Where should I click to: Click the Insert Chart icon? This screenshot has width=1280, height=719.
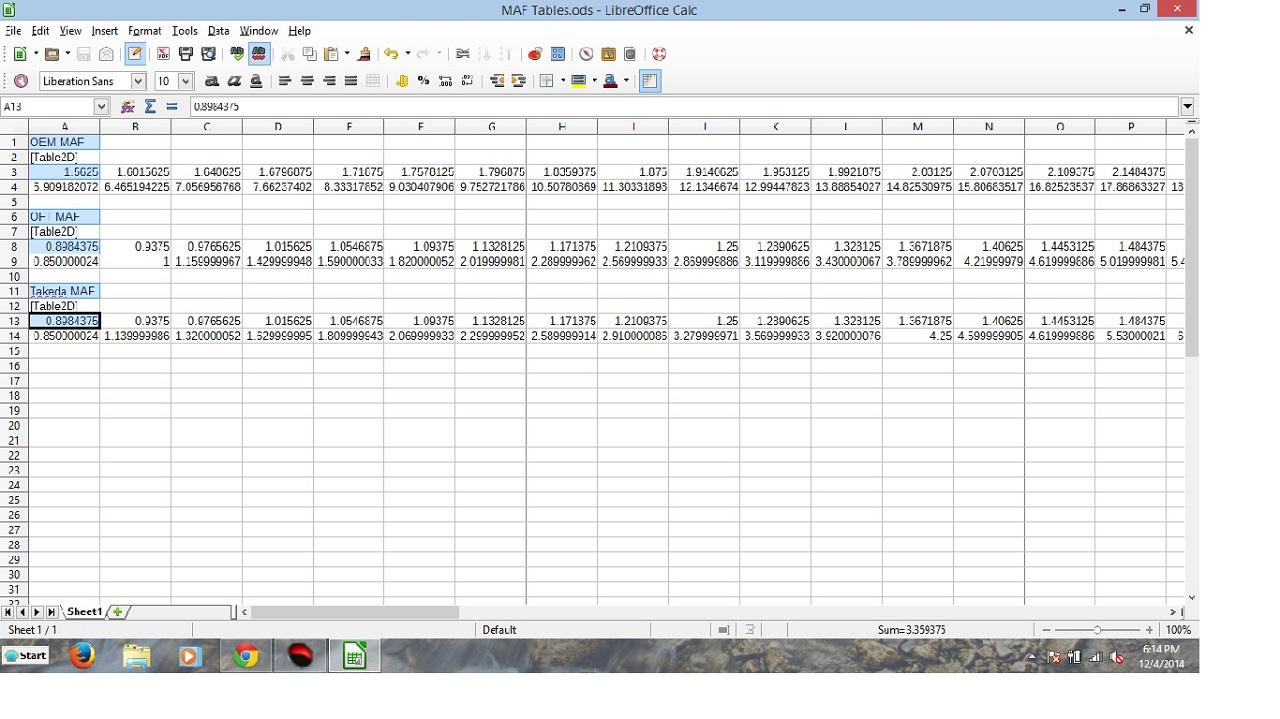[535, 54]
